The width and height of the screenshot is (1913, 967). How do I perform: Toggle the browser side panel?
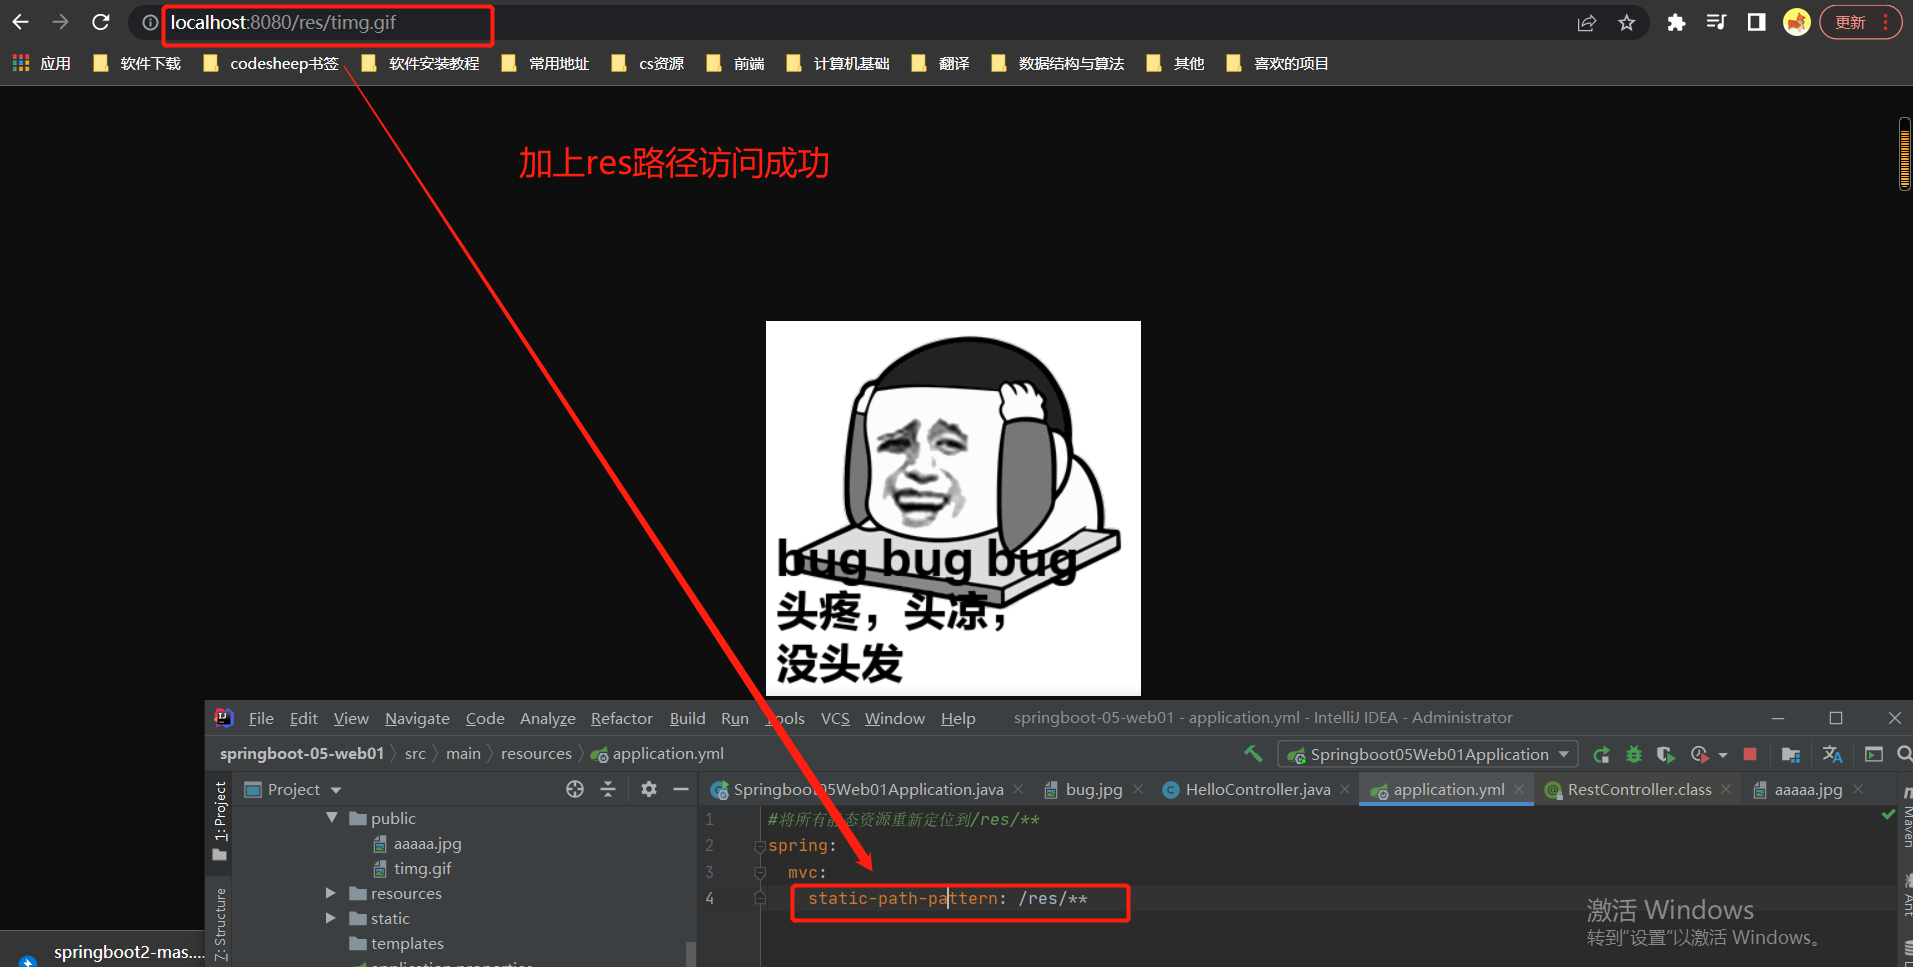point(1756,22)
